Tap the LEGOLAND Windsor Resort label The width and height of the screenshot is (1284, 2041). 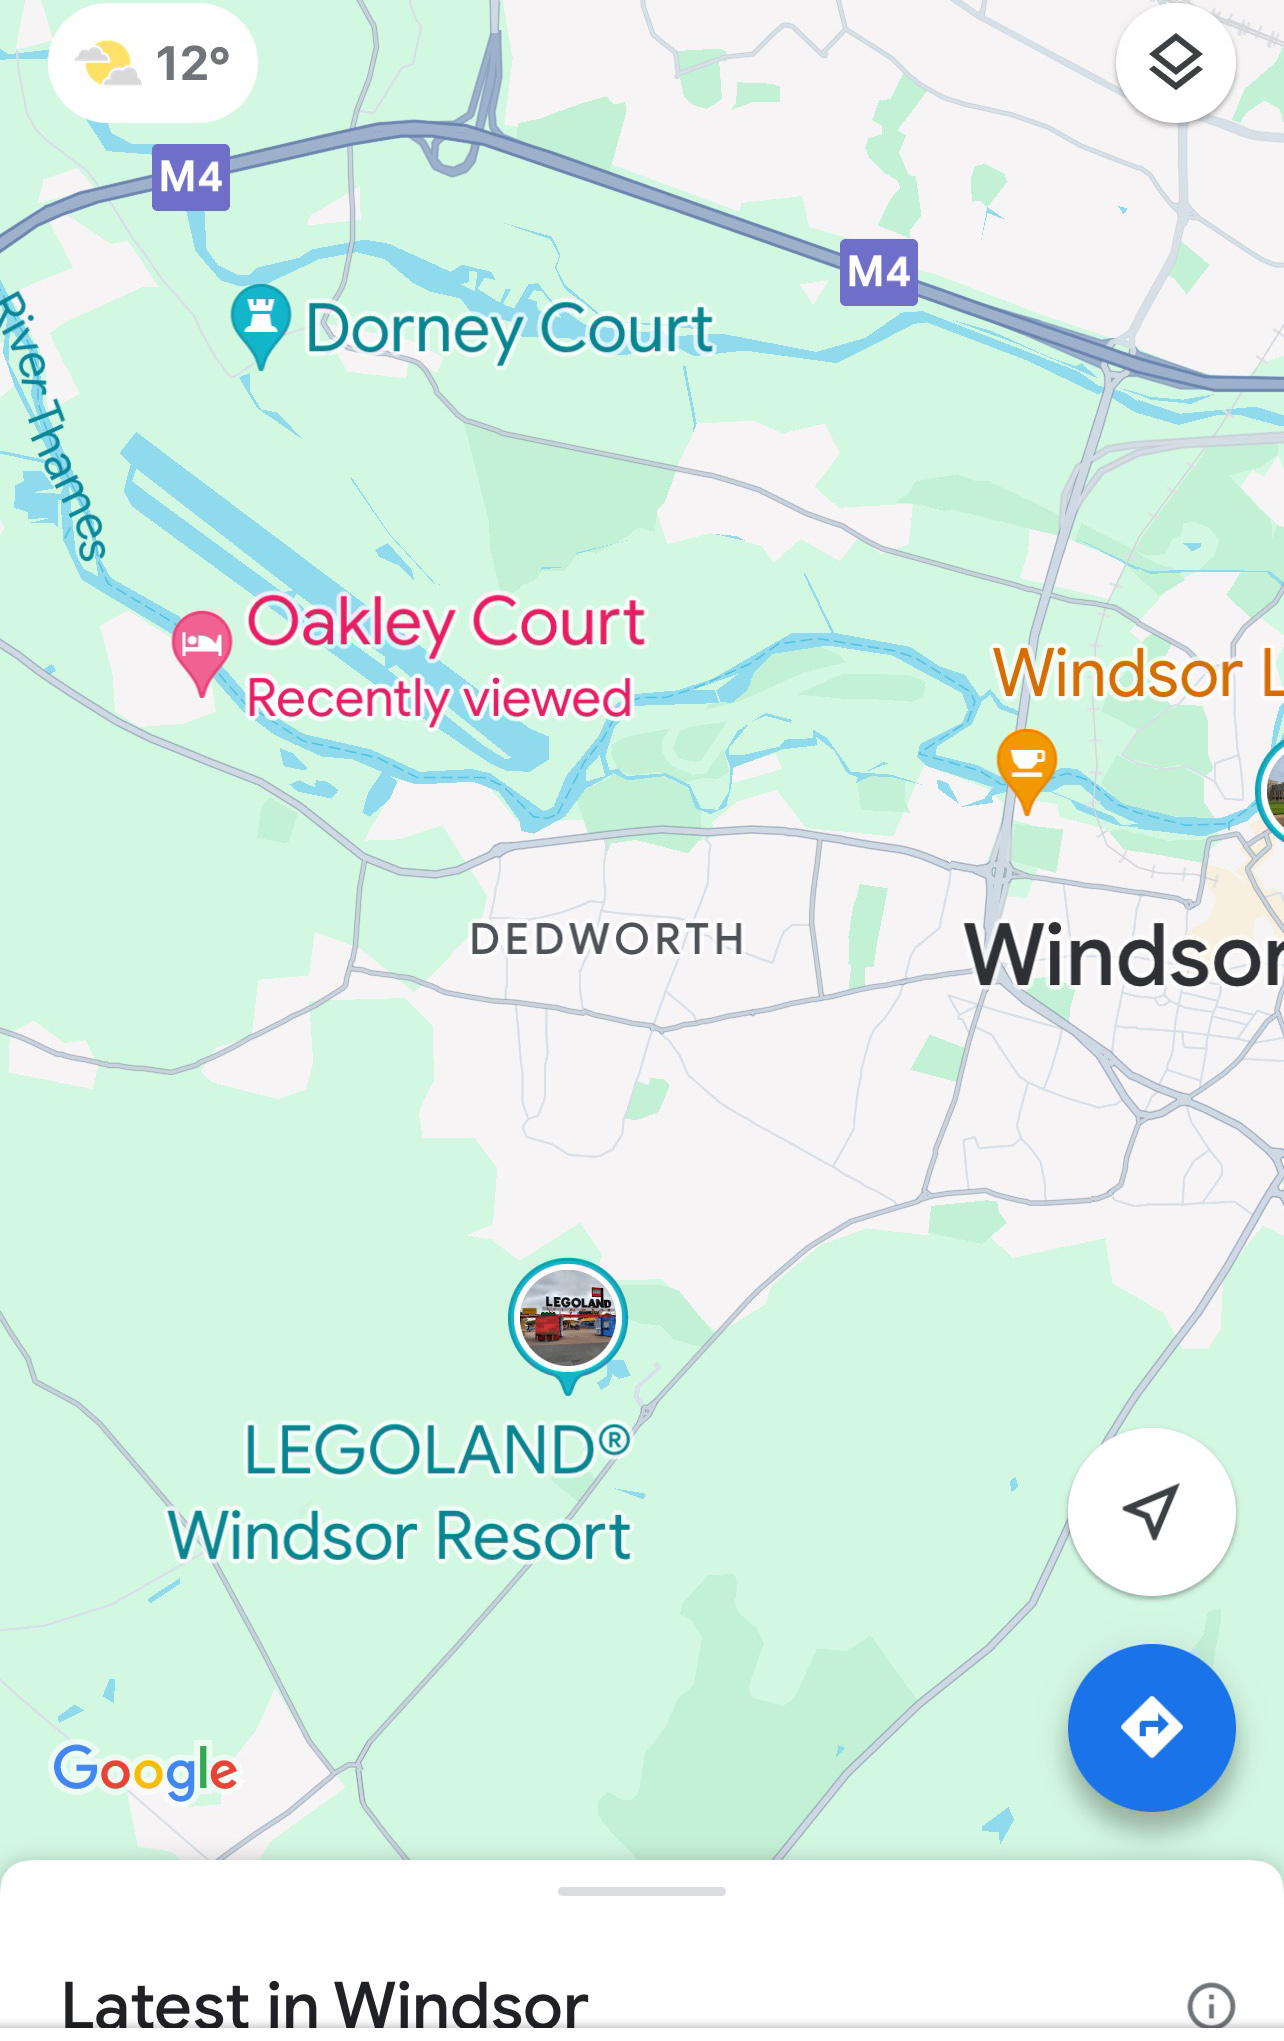pos(400,1493)
